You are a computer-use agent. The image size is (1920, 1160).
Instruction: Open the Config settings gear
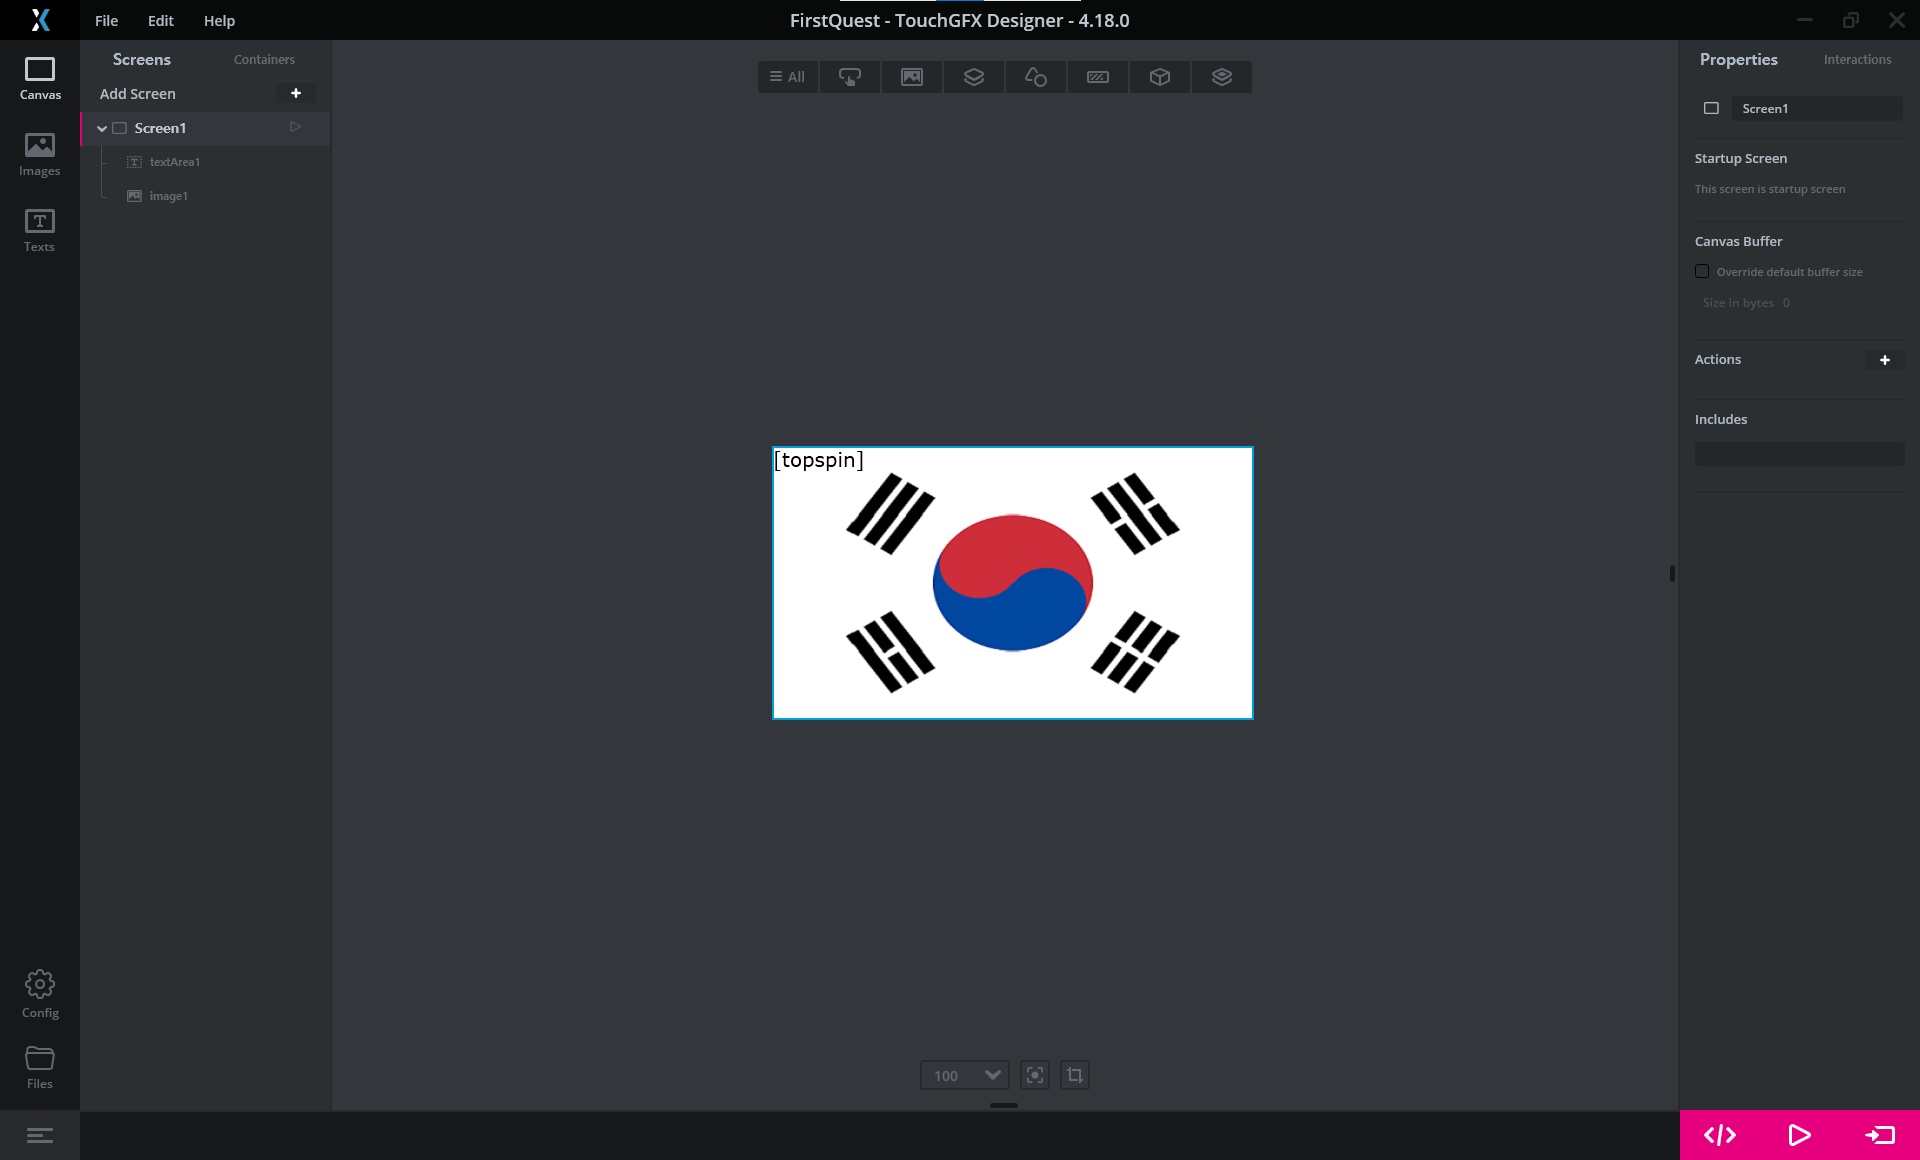pos(40,994)
